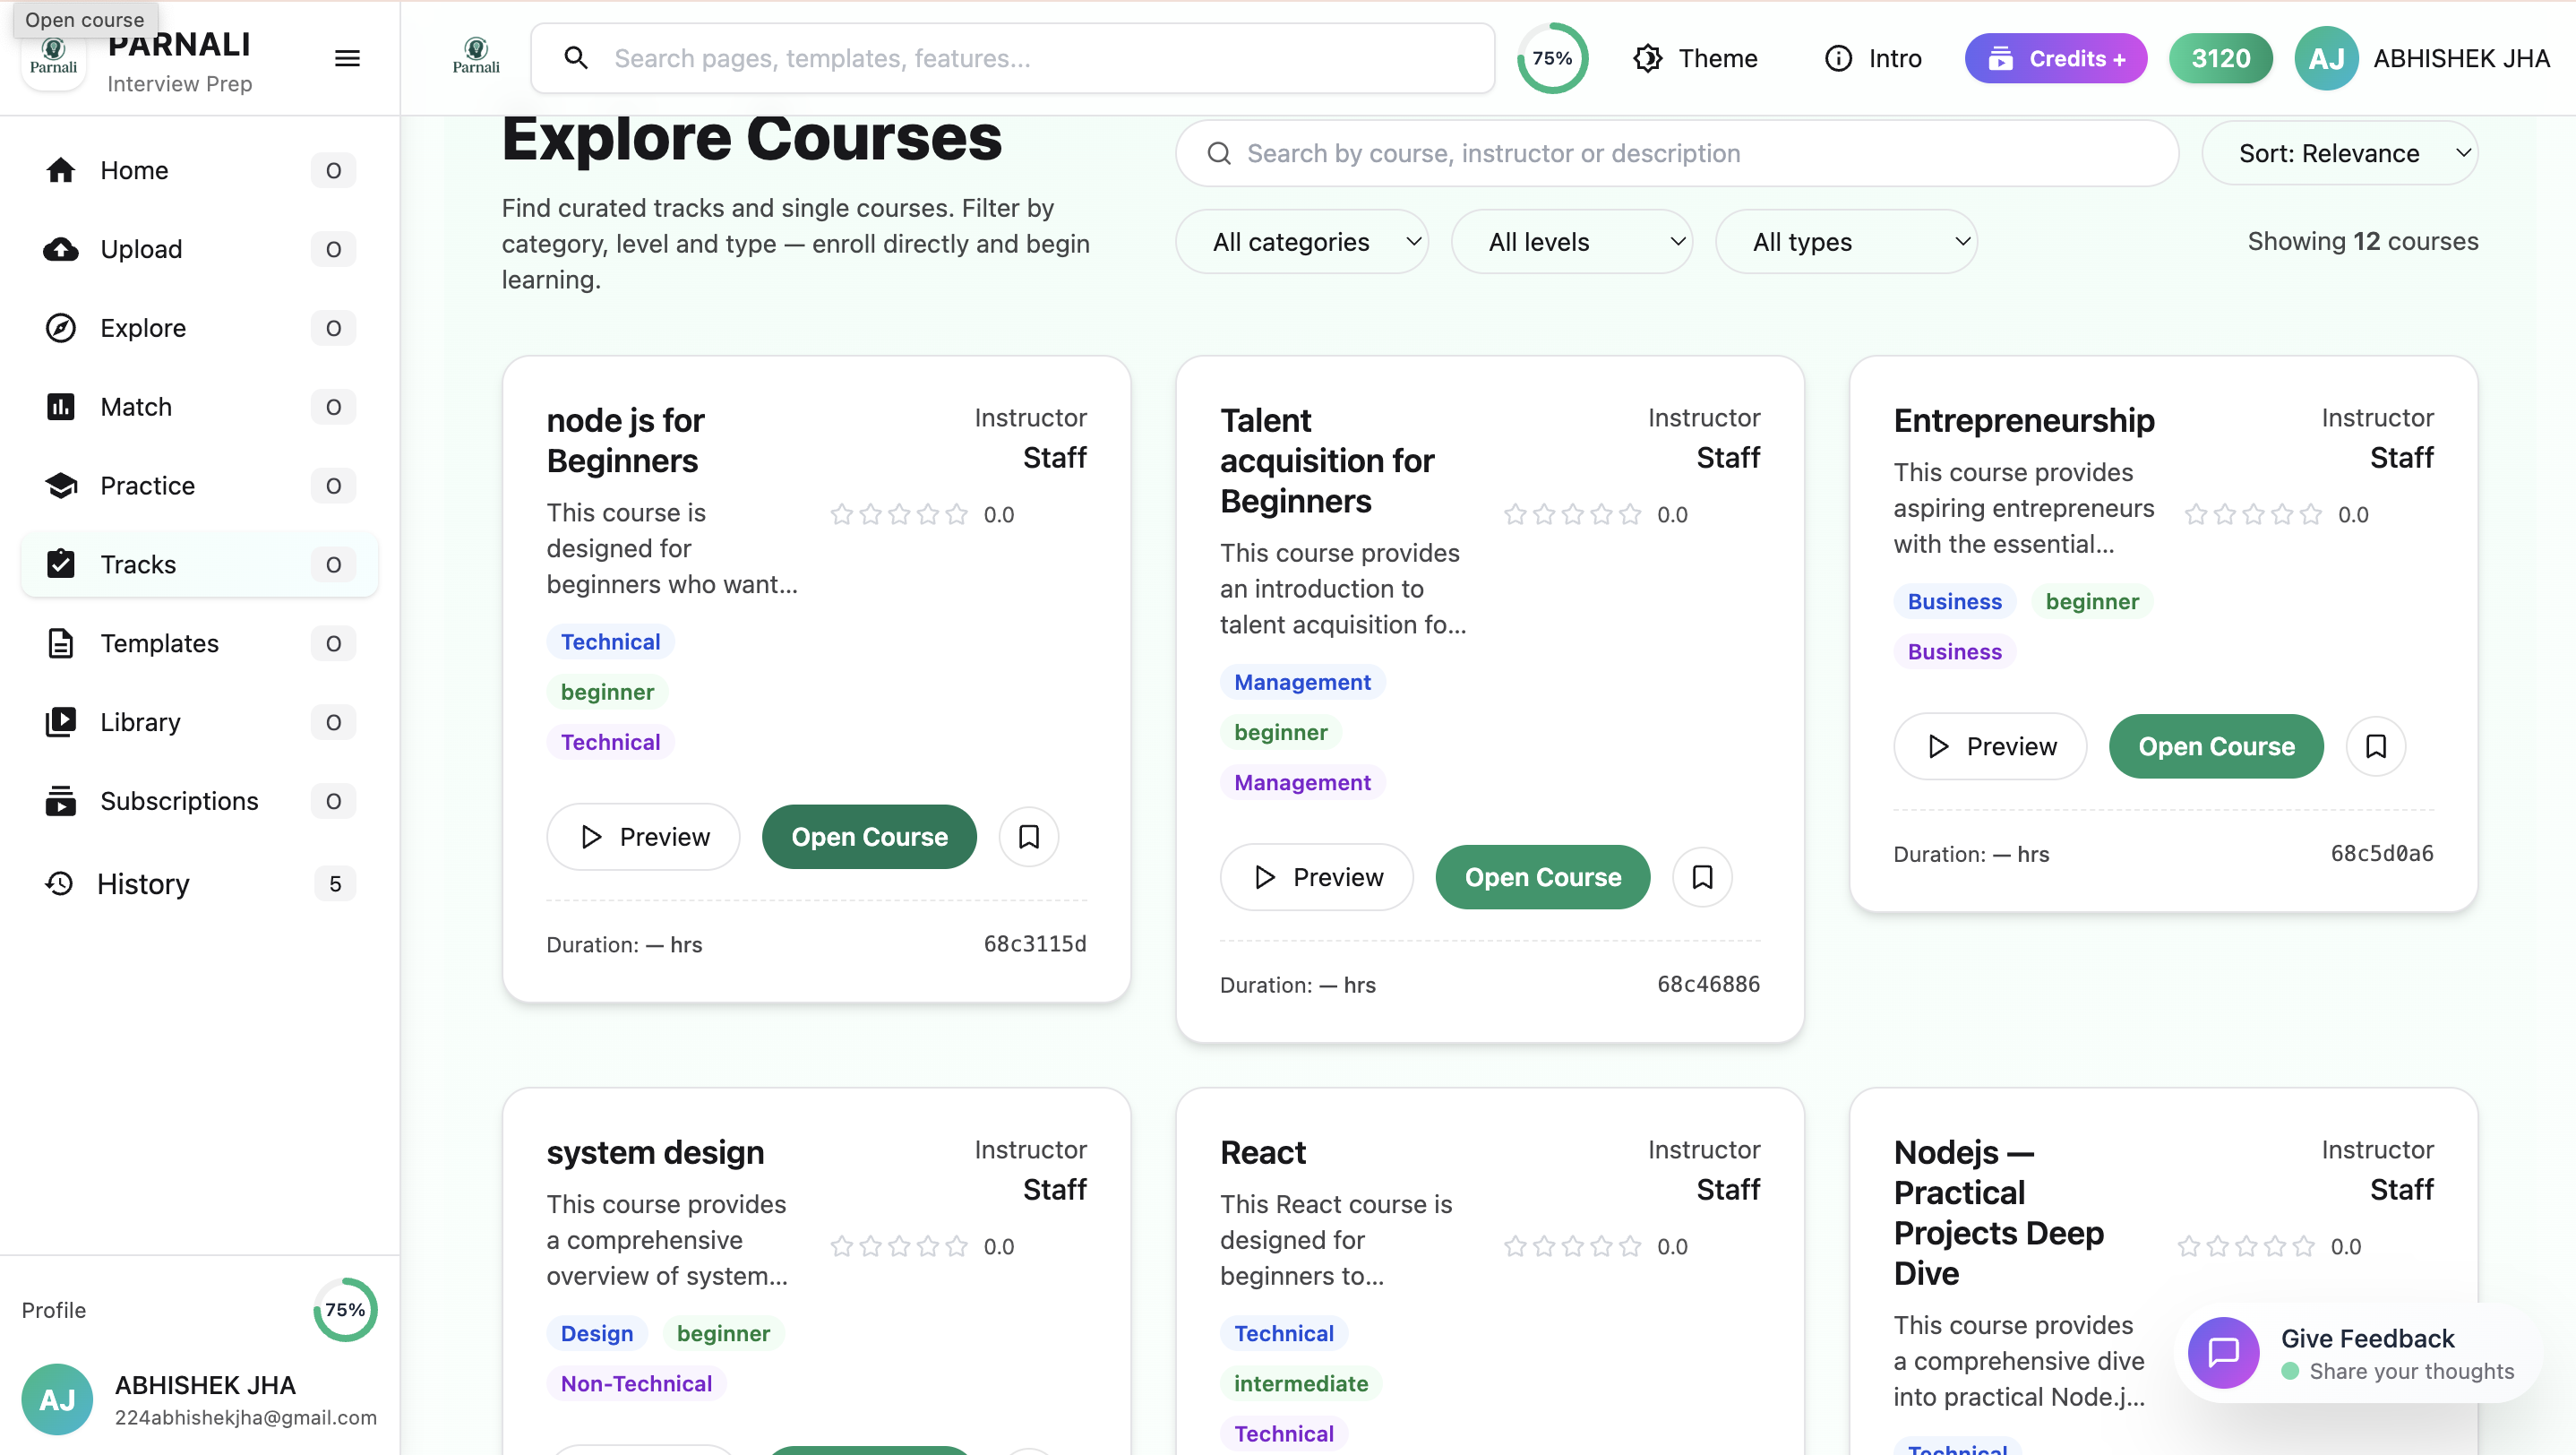The height and width of the screenshot is (1455, 2576).
Task: Click the AJ avatar in the sidebar profile
Action: 57,1399
